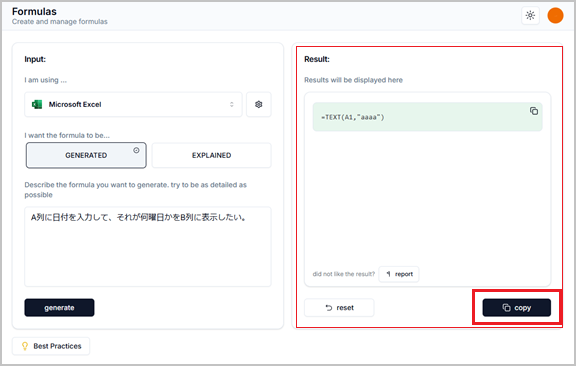Viewport: 576px width, 366px height.
Task: Click the 'did not like the result?' text
Action: pos(343,274)
